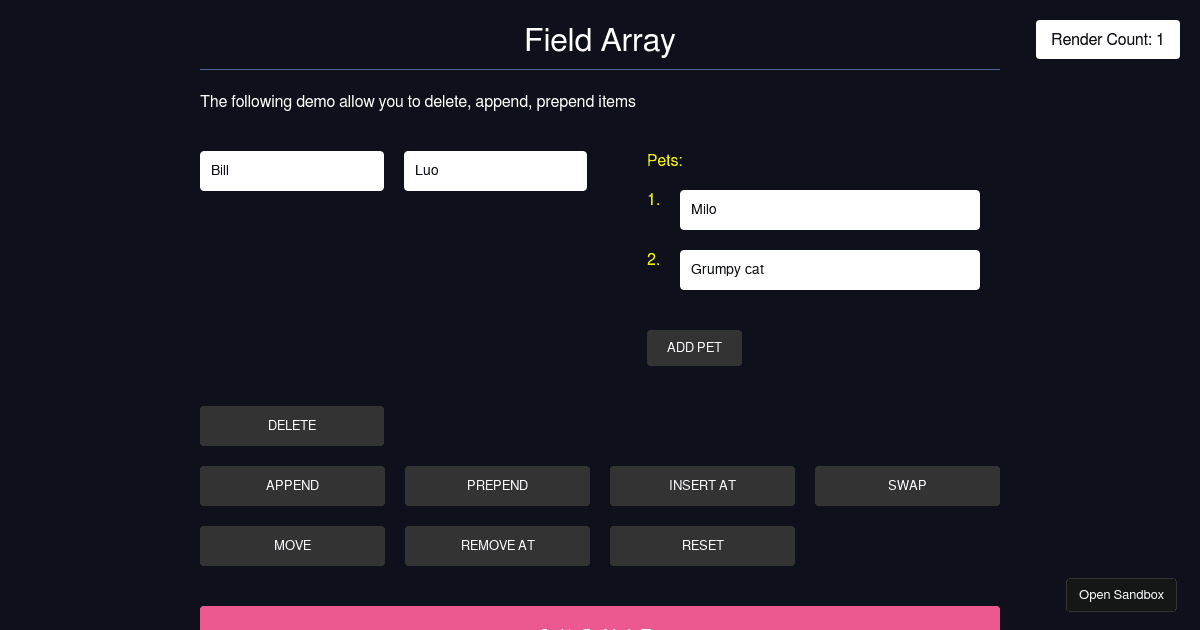Screen dimensions: 1200x630
Task: Click the APPEND button
Action: [x=292, y=485]
